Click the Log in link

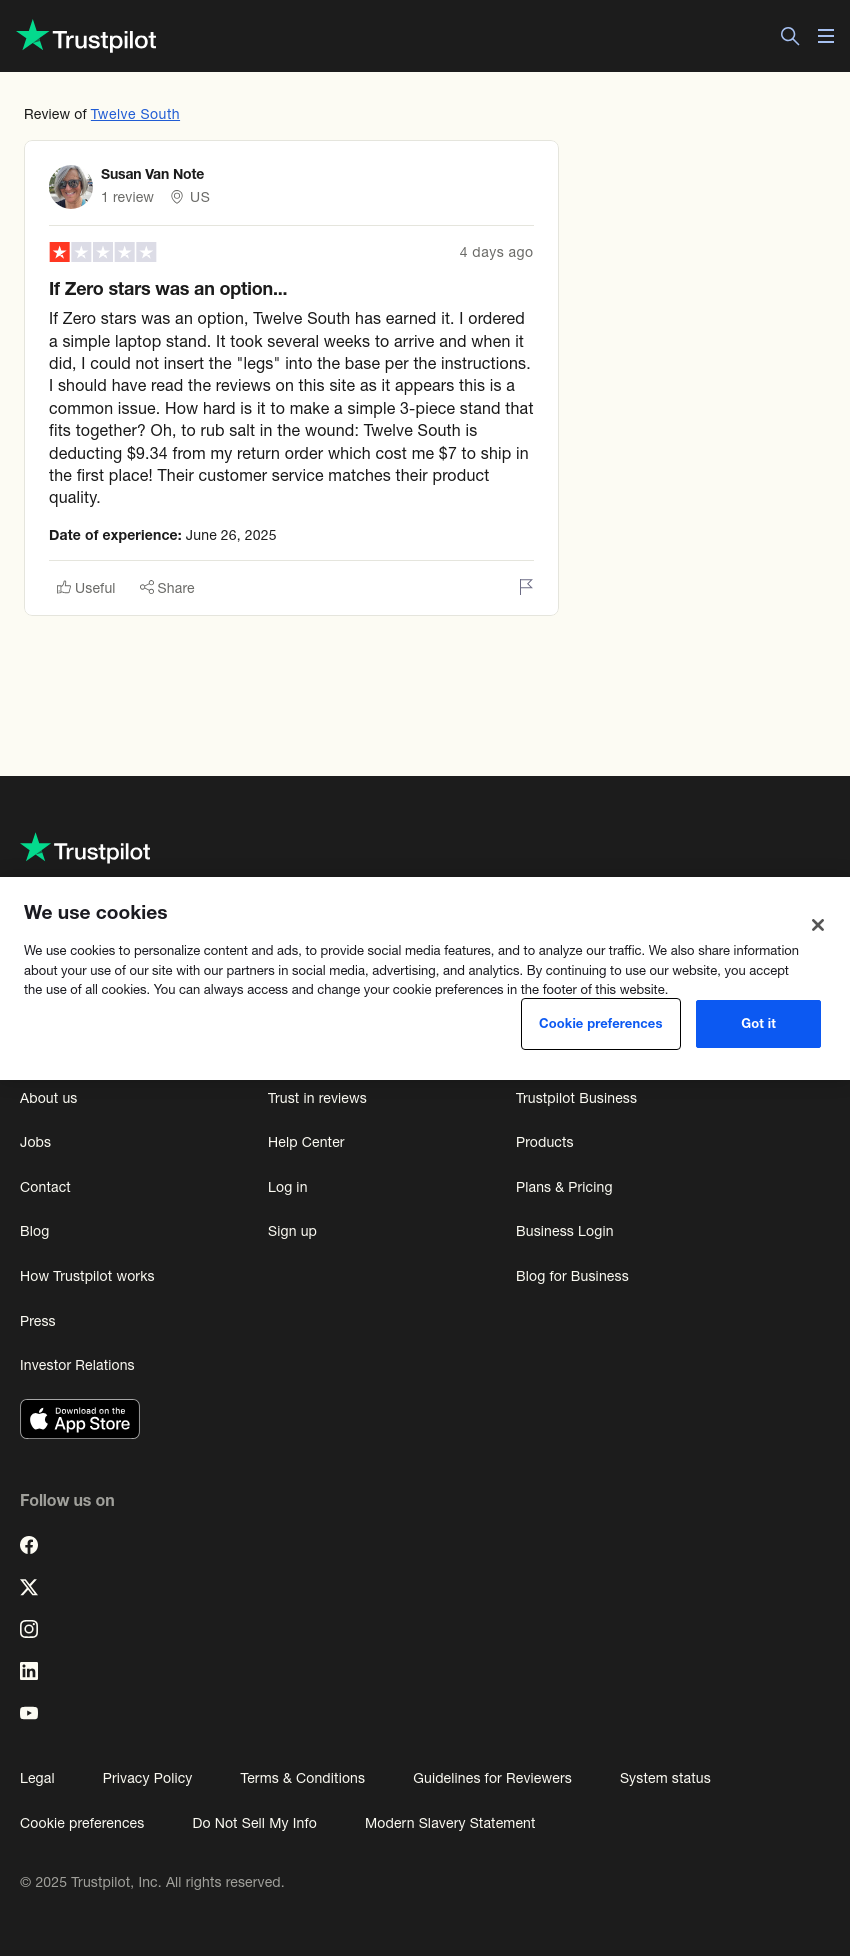(x=287, y=1187)
